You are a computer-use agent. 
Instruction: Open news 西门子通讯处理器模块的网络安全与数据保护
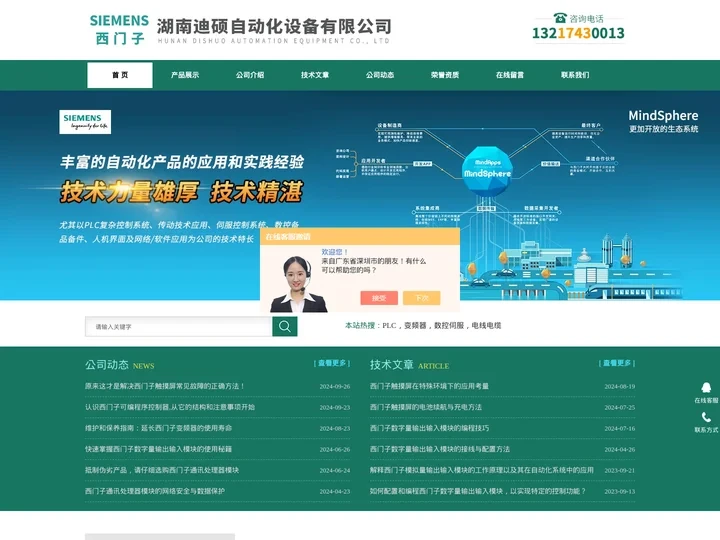[155, 491]
